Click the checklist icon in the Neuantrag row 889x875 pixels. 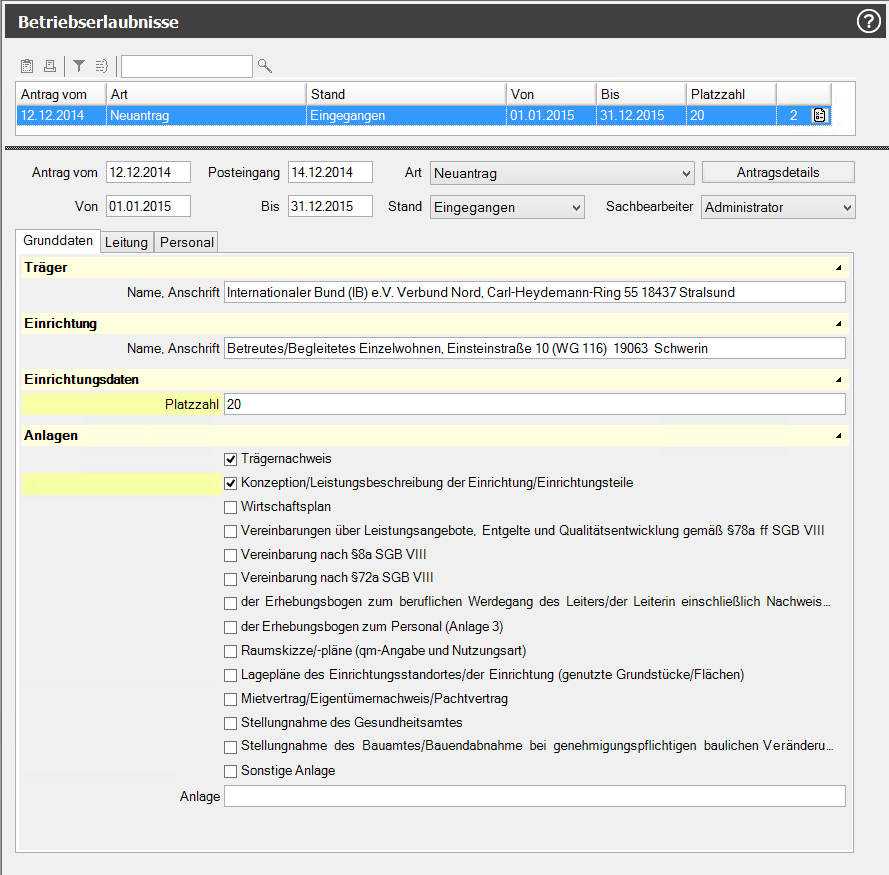pos(820,115)
